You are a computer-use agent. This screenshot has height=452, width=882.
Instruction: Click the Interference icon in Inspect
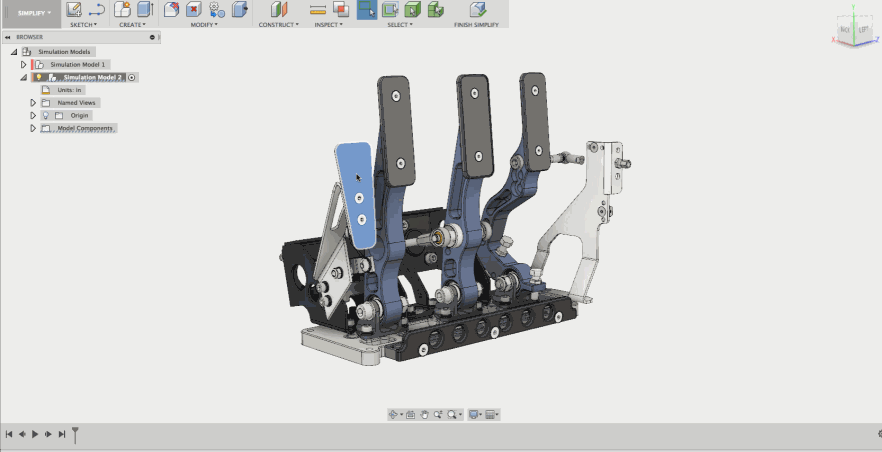[341, 9]
